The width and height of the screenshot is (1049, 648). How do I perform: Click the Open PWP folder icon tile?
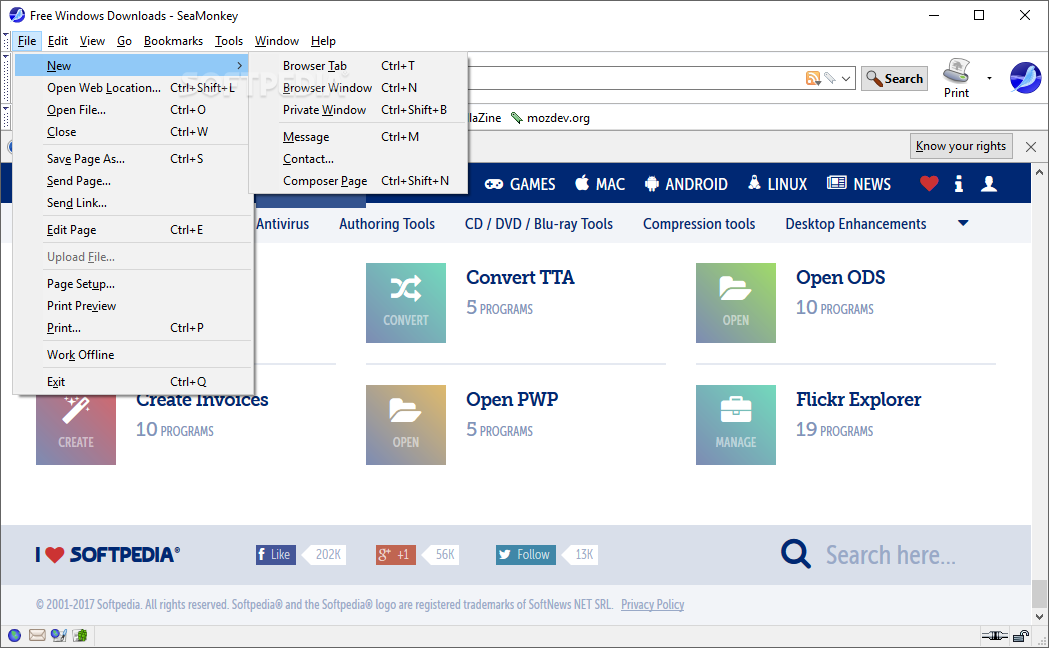tap(405, 425)
